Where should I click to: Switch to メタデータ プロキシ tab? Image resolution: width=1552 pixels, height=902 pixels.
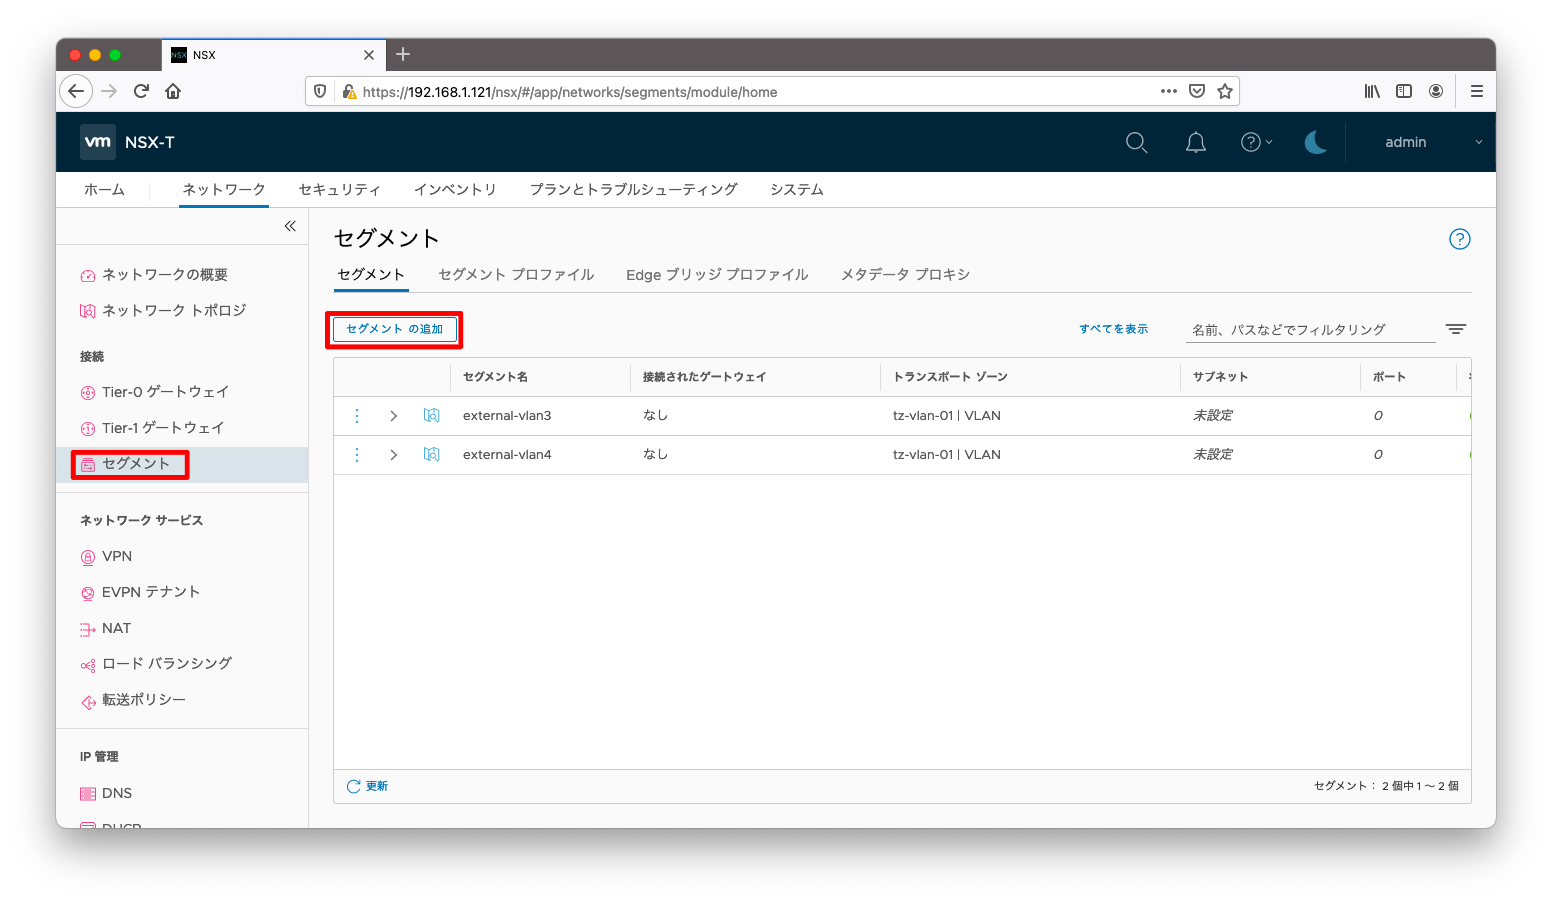click(x=905, y=275)
